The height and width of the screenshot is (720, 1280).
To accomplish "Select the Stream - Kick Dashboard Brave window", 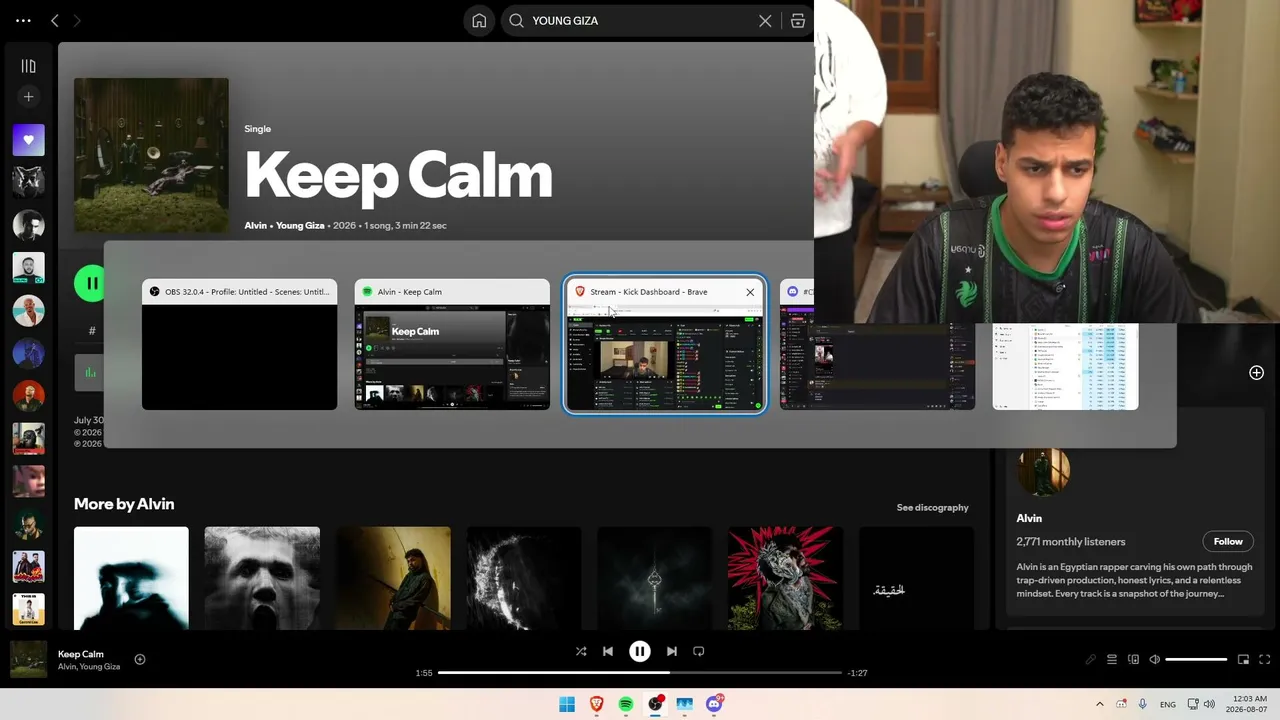I will click(x=665, y=344).
